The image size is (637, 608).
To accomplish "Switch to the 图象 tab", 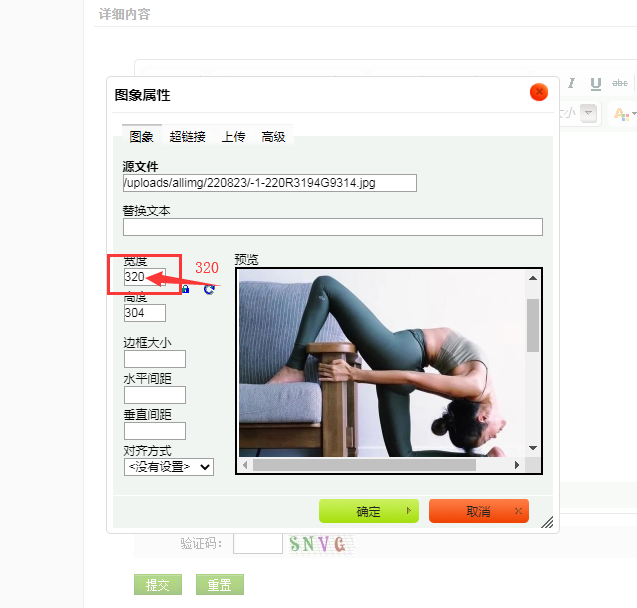I will tap(141, 136).
